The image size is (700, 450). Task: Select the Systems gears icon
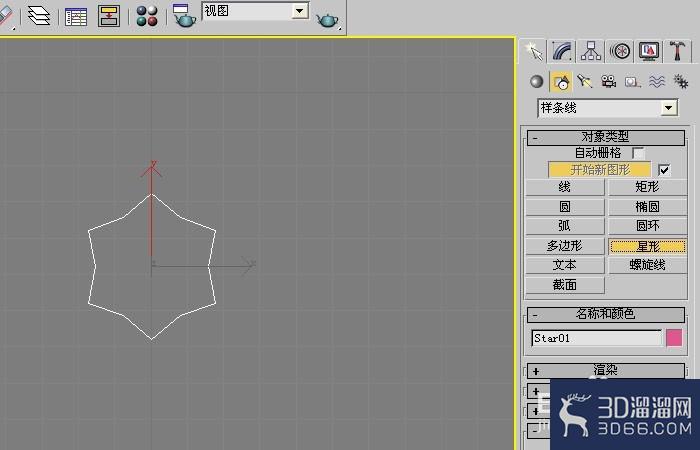681,82
